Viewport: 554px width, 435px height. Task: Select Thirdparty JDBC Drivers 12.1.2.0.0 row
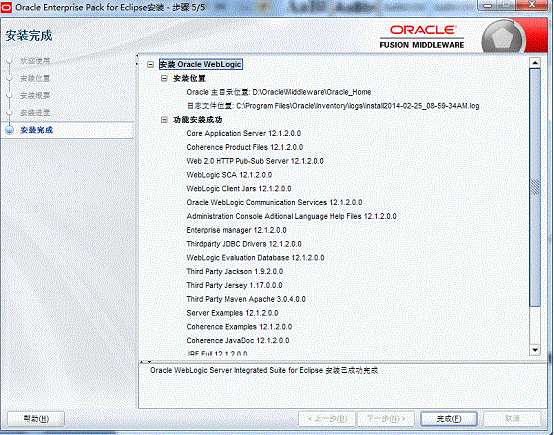(x=244, y=244)
